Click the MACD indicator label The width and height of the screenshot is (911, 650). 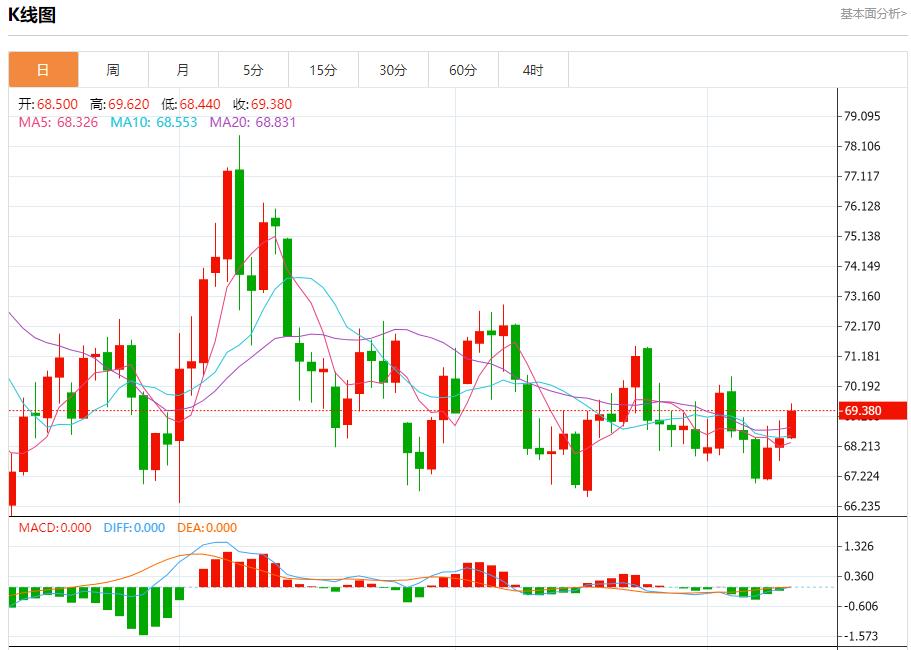click(x=55, y=528)
